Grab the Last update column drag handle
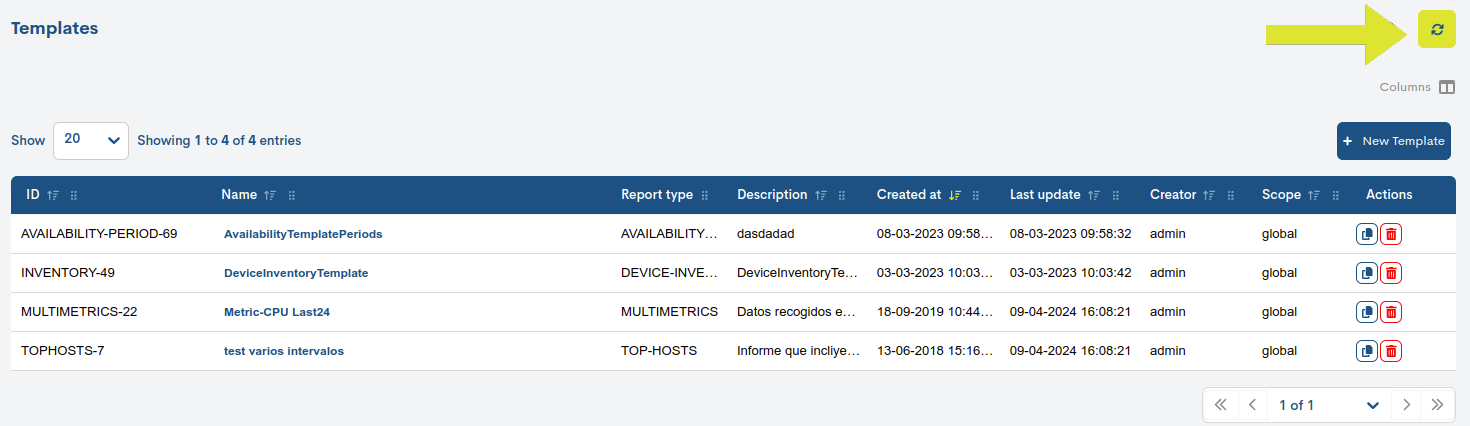Screen dimensions: 1470x426 point(1115,195)
